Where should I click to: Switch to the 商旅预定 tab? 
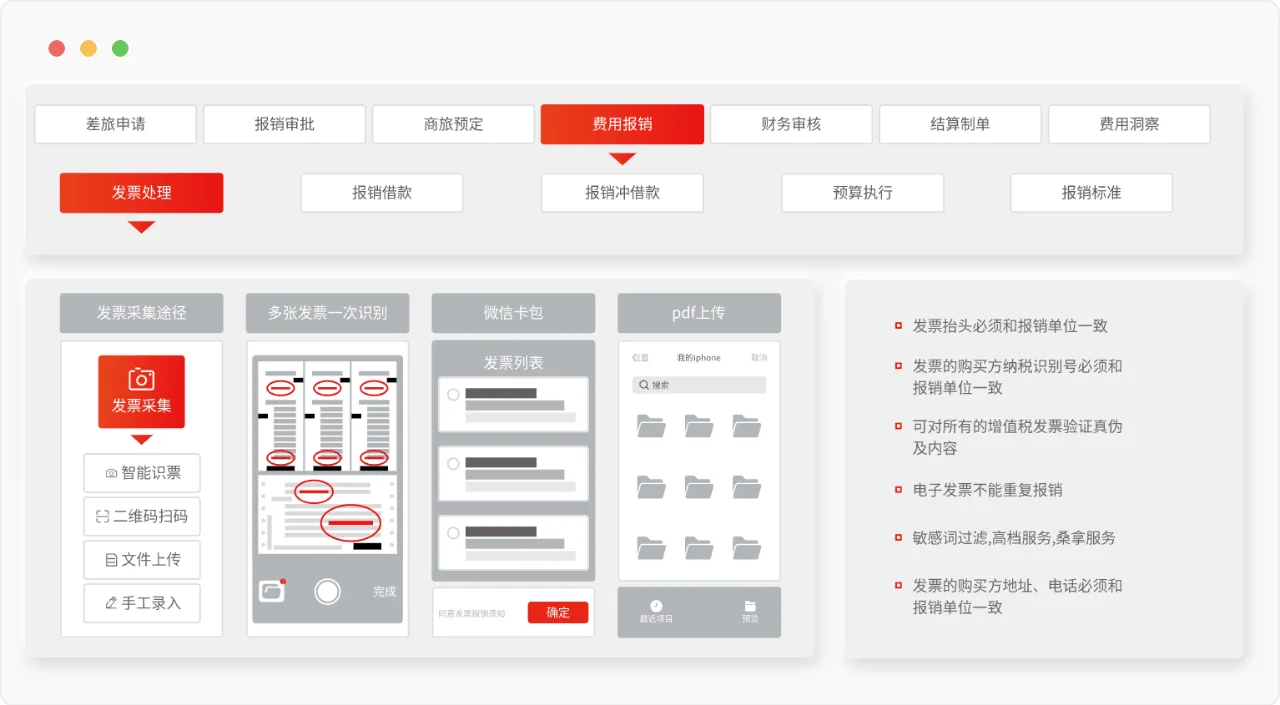[452, 124]
